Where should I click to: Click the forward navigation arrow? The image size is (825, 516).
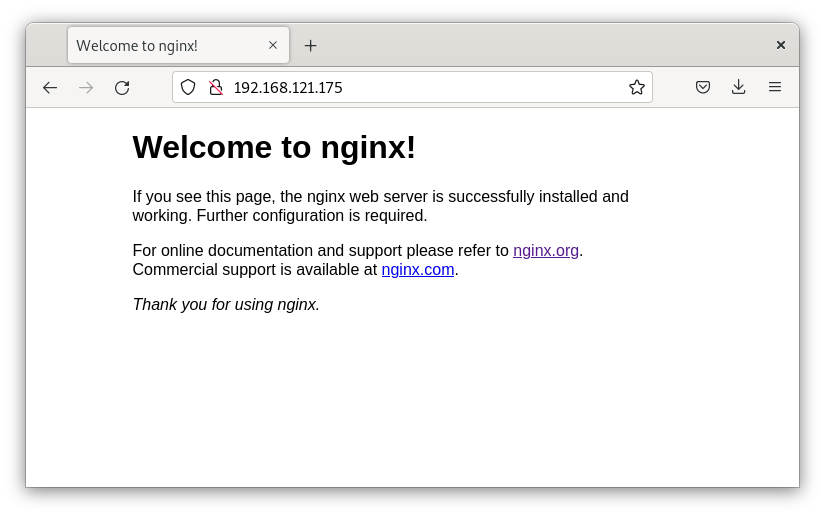coord(86,88)
